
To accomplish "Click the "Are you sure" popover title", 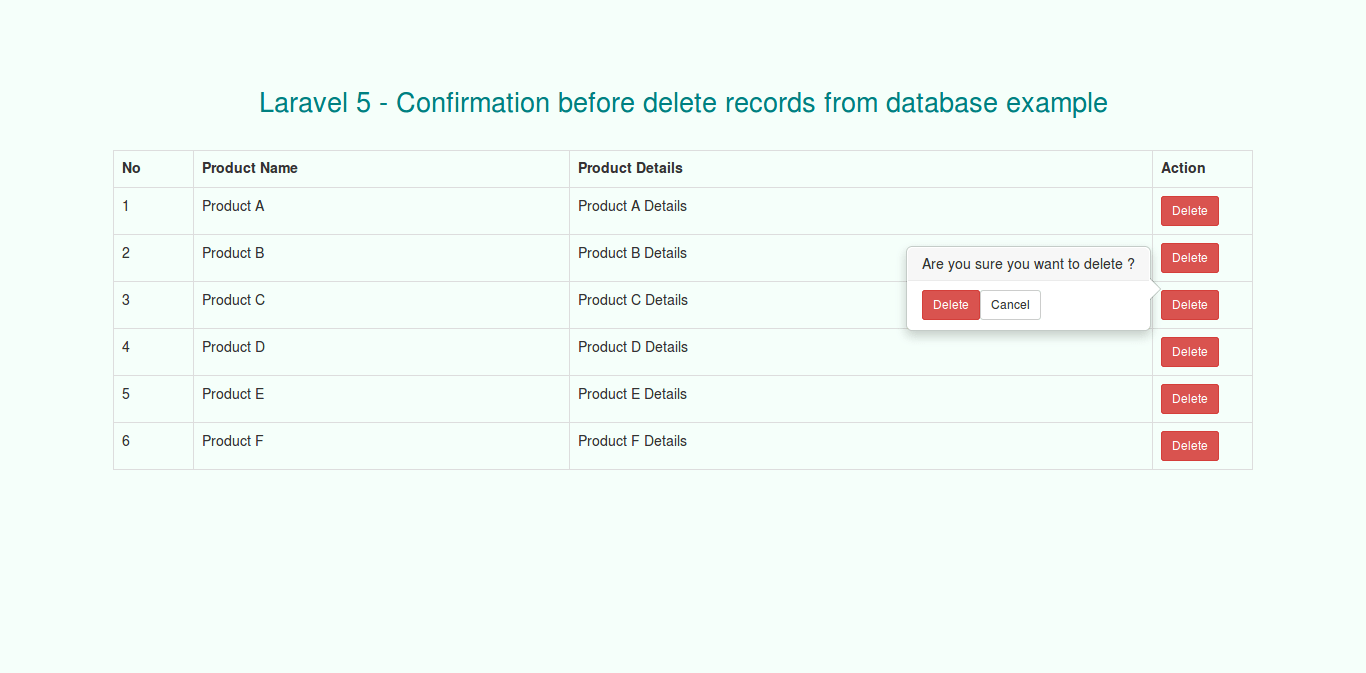I will (x=1028, y=264).
